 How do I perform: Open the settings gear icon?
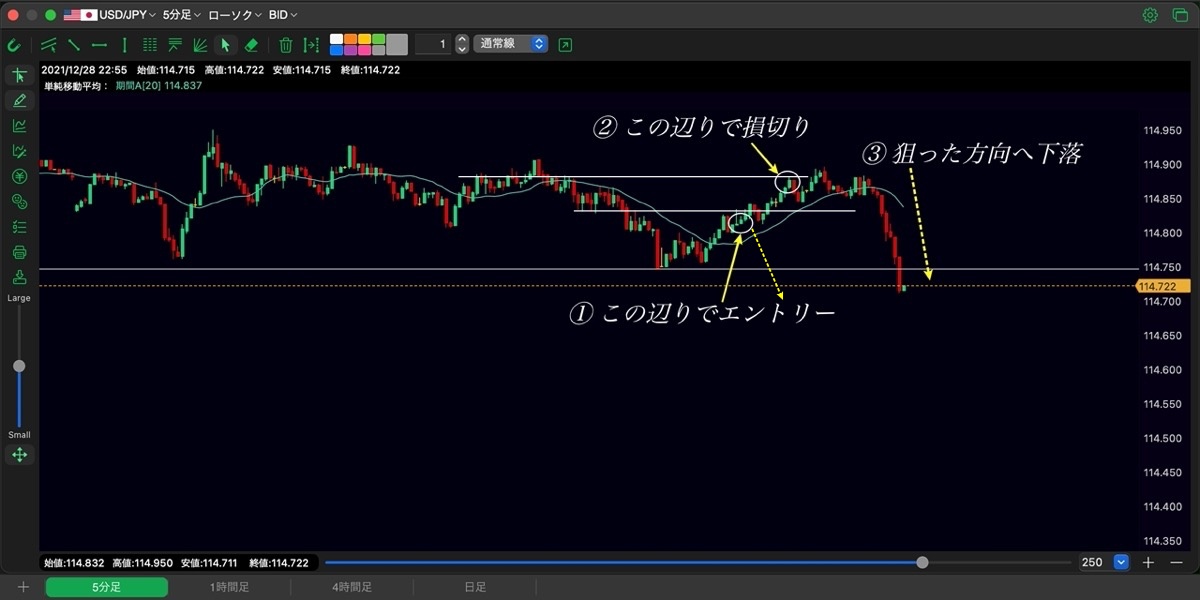[1150, 15]
